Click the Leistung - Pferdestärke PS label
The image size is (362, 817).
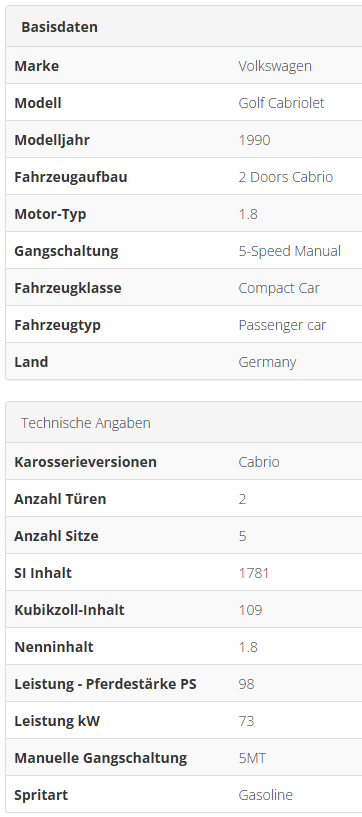point(105,684)
